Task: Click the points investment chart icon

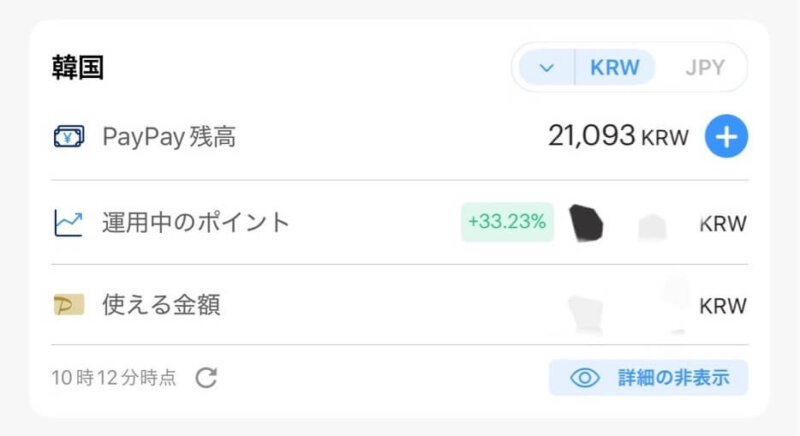Action: click(69, 222)
